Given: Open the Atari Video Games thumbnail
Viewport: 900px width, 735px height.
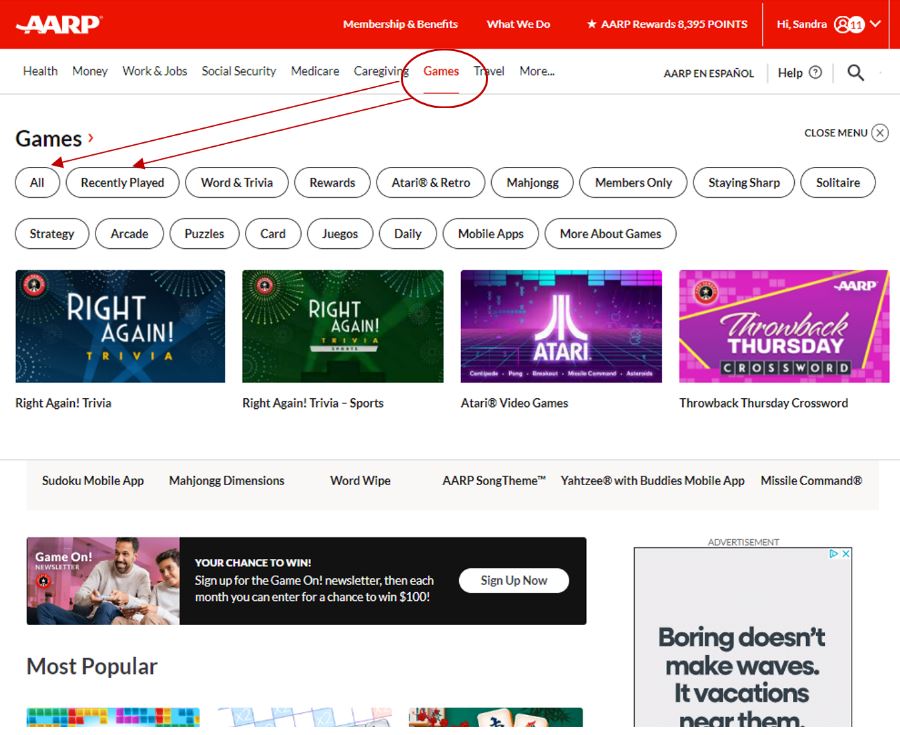Looking at the screenshot, I should [561, 325].
